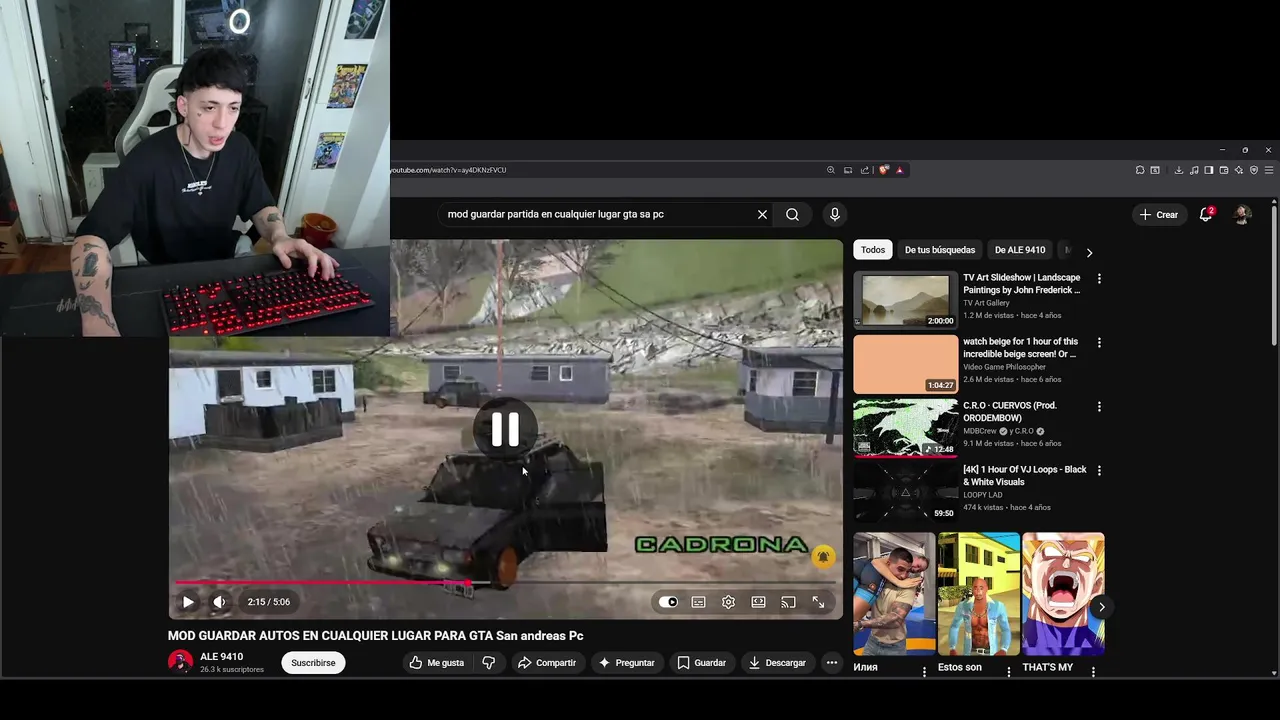The image size is (1280, 720).
Task: Subscribe to ALE 9410 channel
Action: [313, 662]
